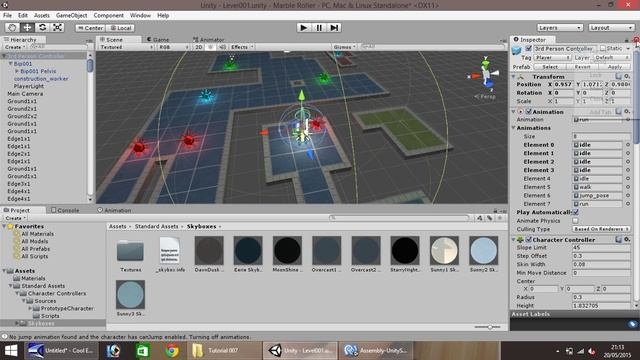Viewport: 640px width, 360px height.
Task: Open the GameObject menu
Action: (71, 16)
